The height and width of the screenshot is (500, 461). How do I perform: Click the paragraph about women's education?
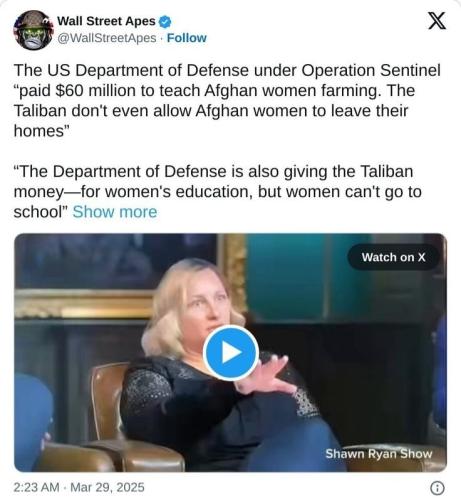[217, 192]
